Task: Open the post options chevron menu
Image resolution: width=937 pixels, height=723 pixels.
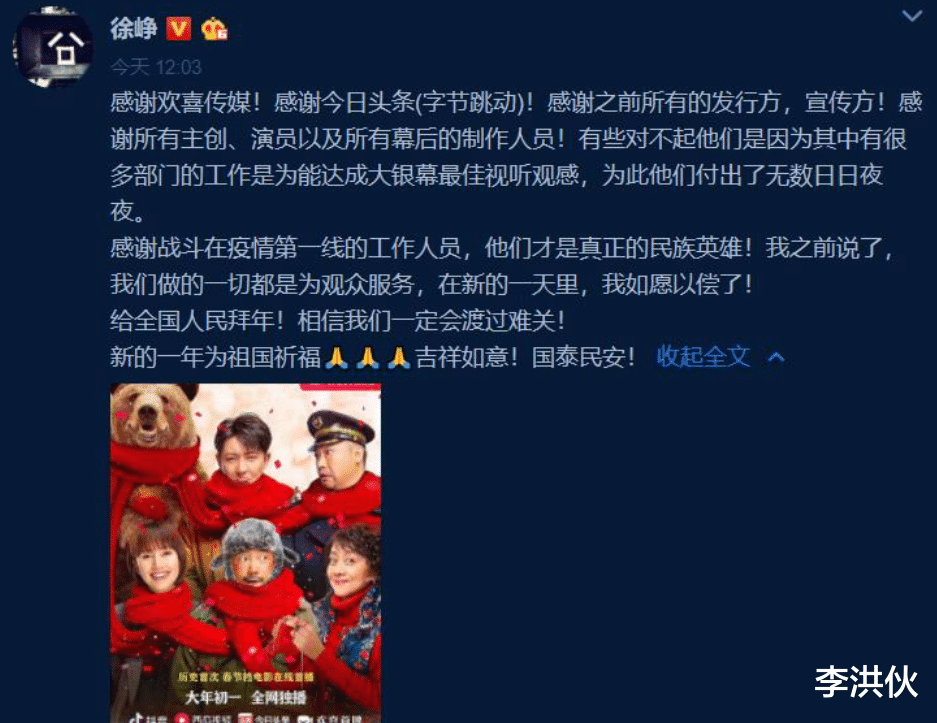Action: point(911,16)
